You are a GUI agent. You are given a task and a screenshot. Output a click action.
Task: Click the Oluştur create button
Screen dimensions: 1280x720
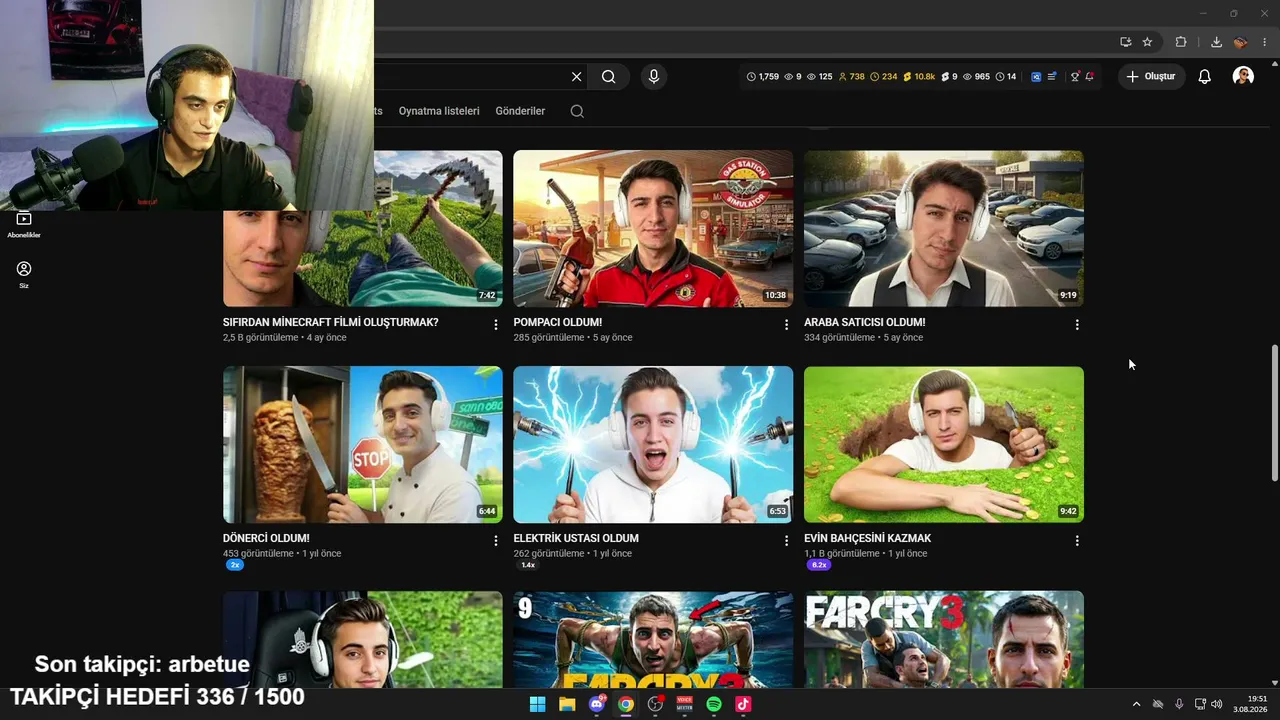tap(1152, 77)
